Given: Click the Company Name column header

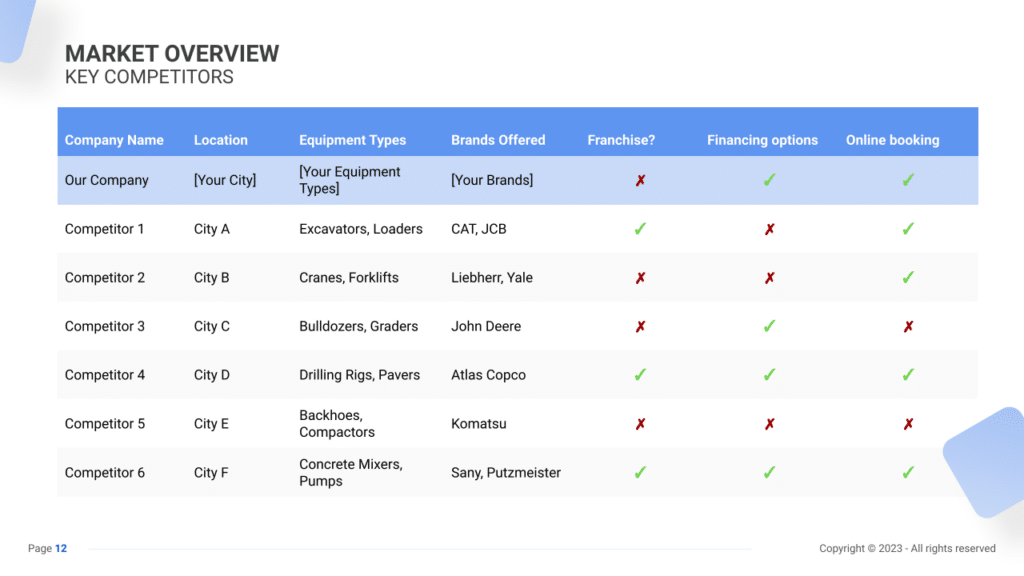Looking at the screenshot, I should coord(114,140).
